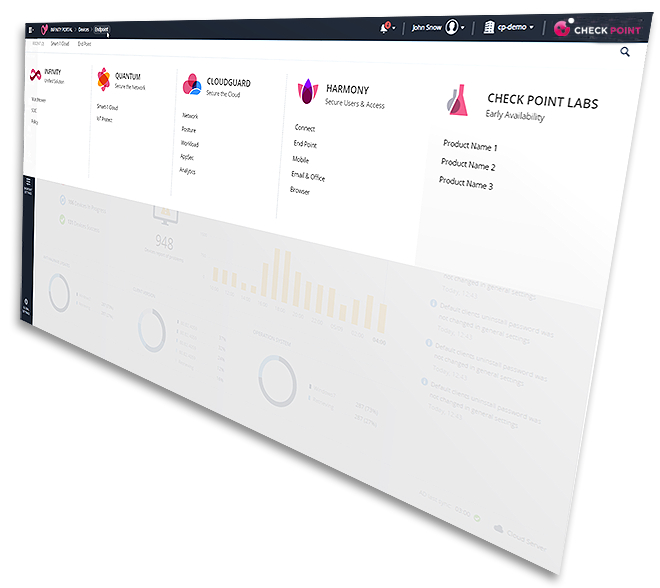The width and height of the screenshot is (660, 588).
Task: Click the Infinity product logo
Action: [x=35, y=75]
